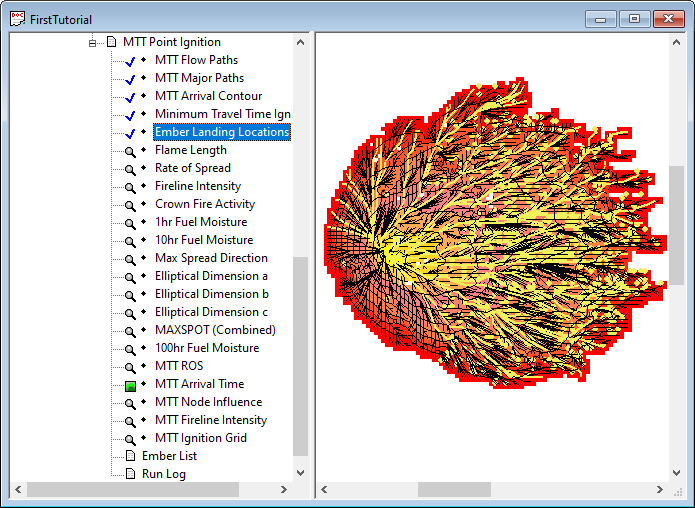The image size is (695, 508).
Task: Uncheck the MTT Flow Paths checkmark
Action: (x=129, y=61)
